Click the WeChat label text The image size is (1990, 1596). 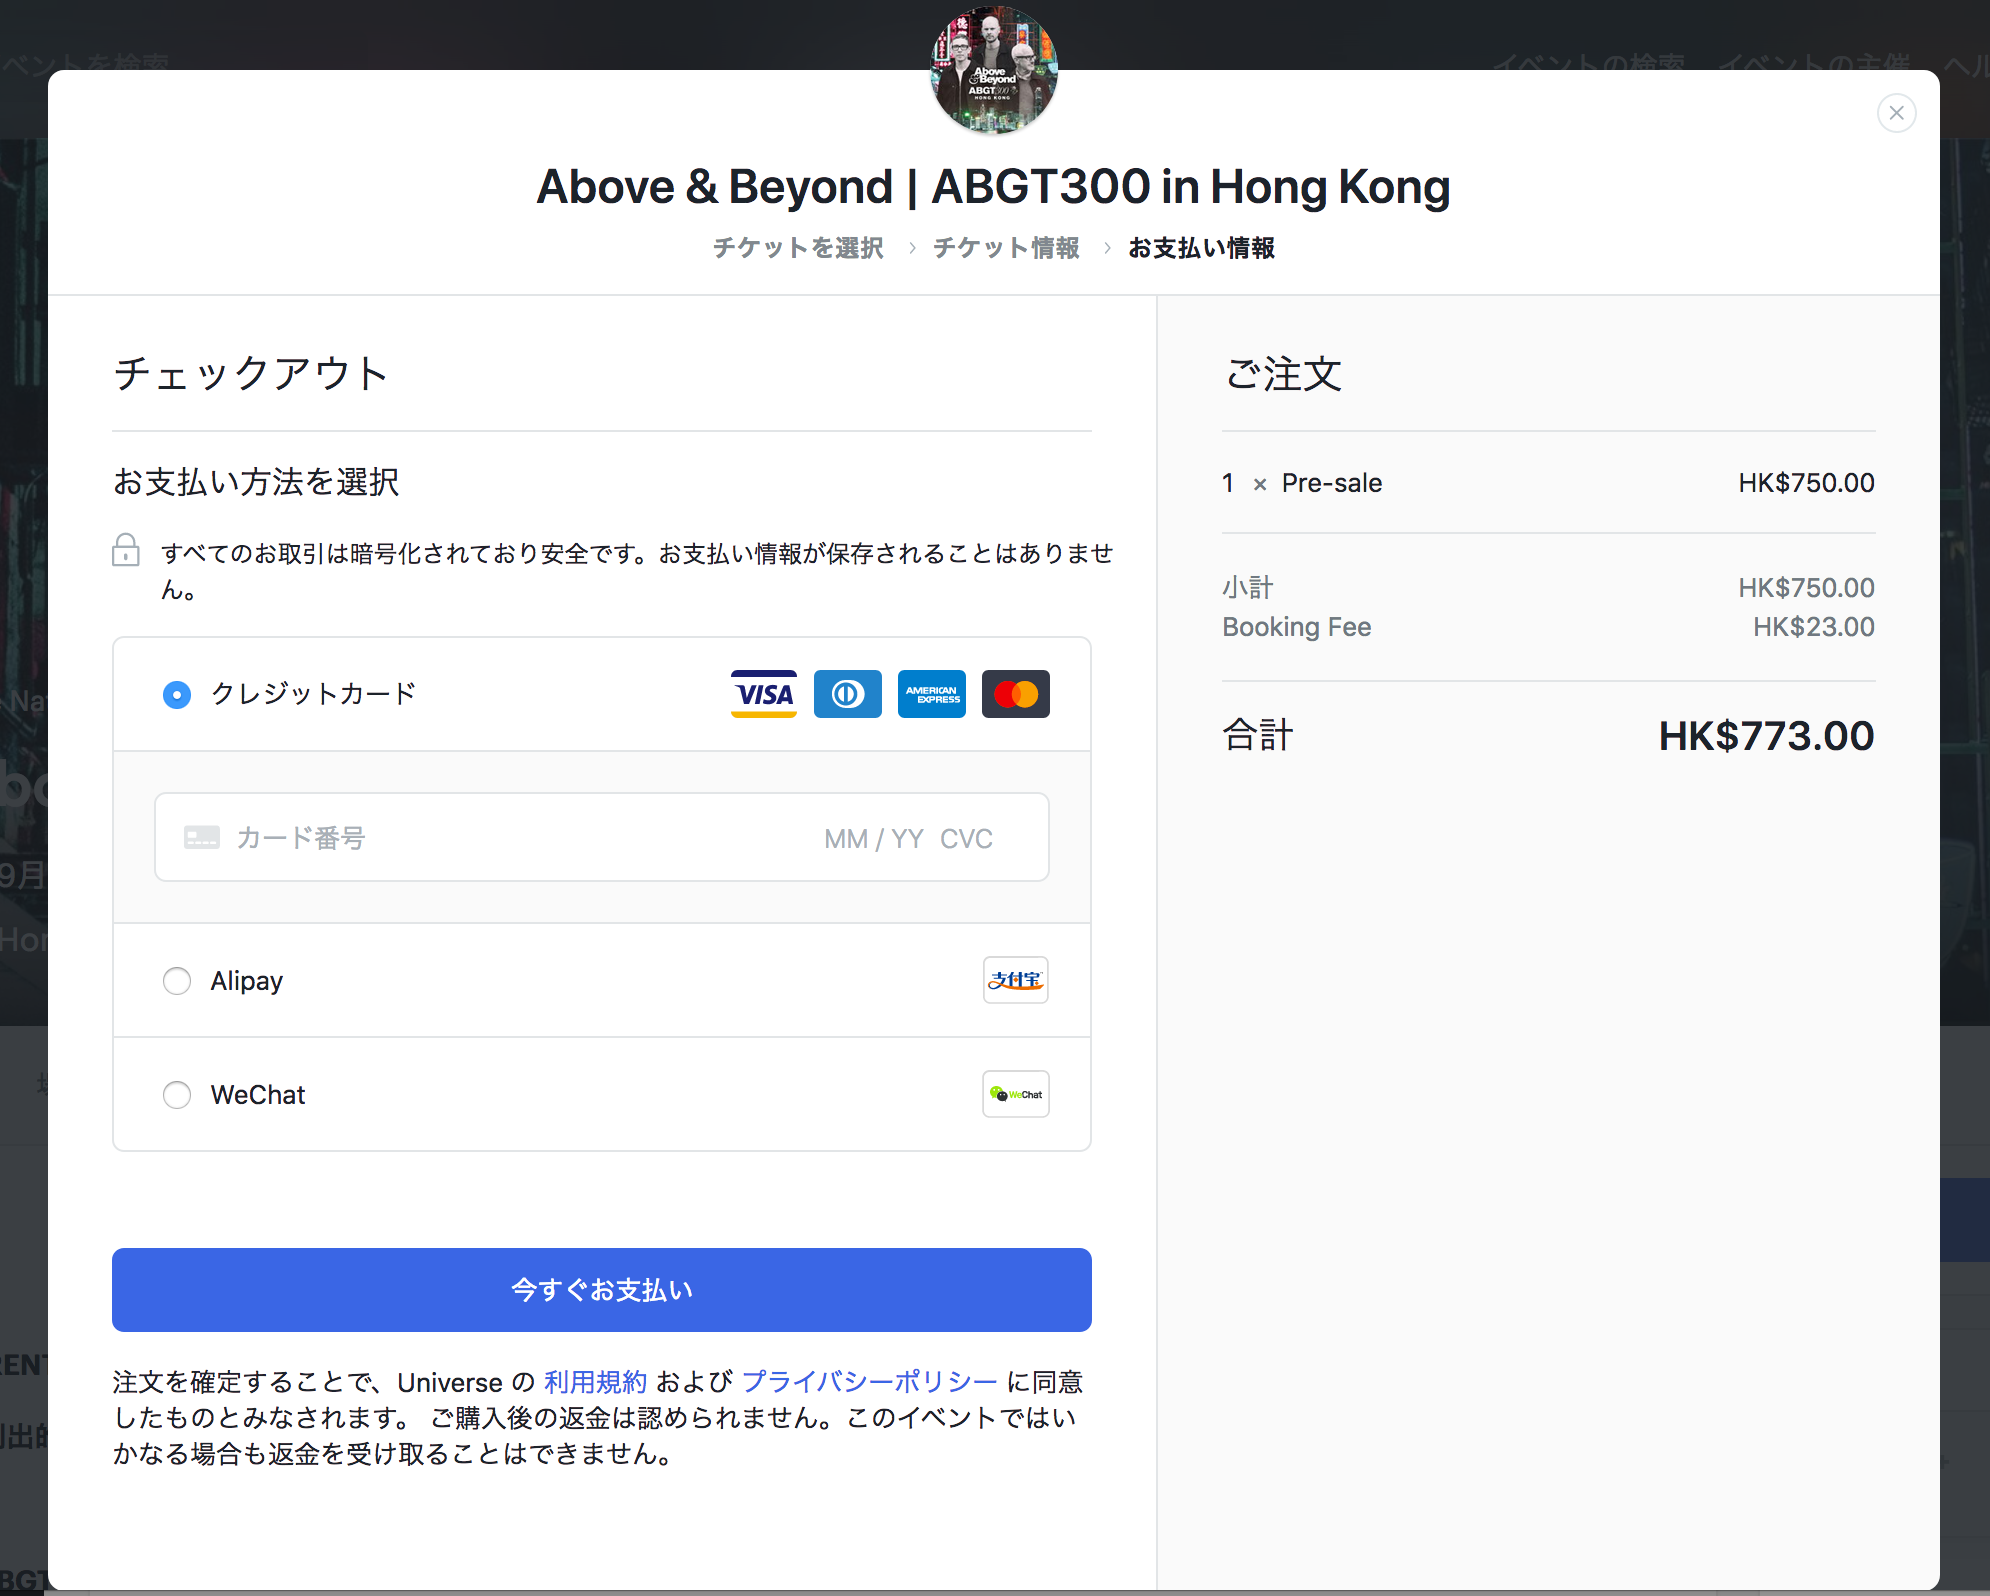(x=258, y=1095)
